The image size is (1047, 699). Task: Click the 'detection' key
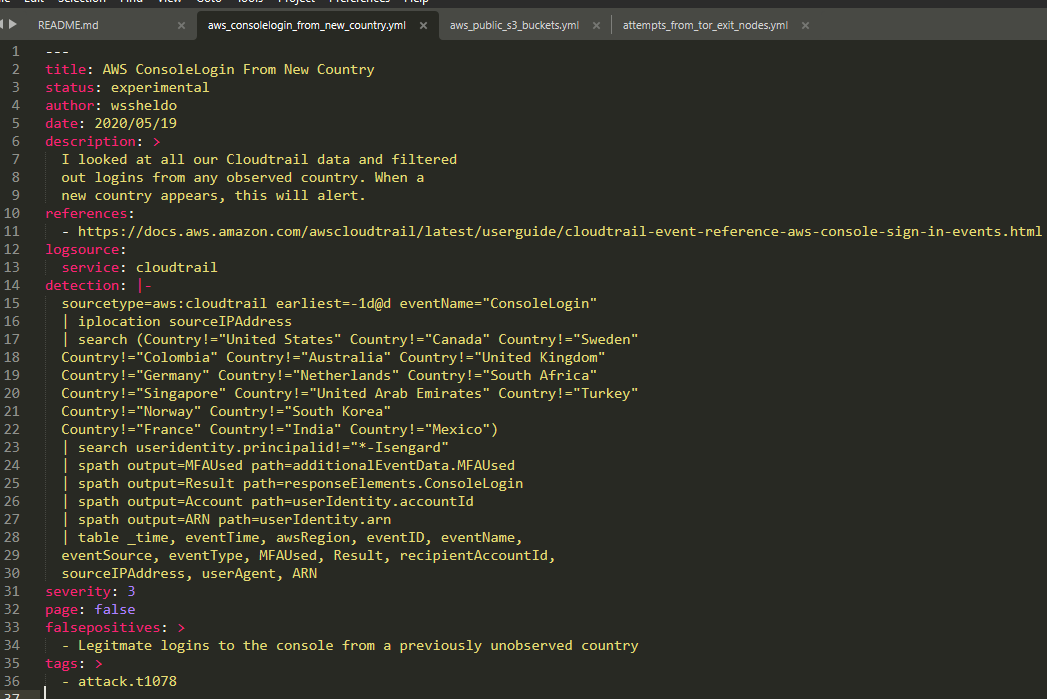click(82, 286)
